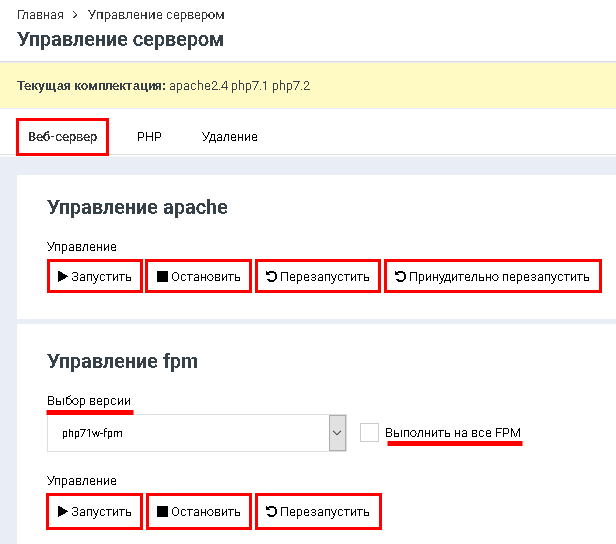This screenshot has width=616, height=544.
Task: Stop fpm with Остановить button
Action: [x=199, y=512]
